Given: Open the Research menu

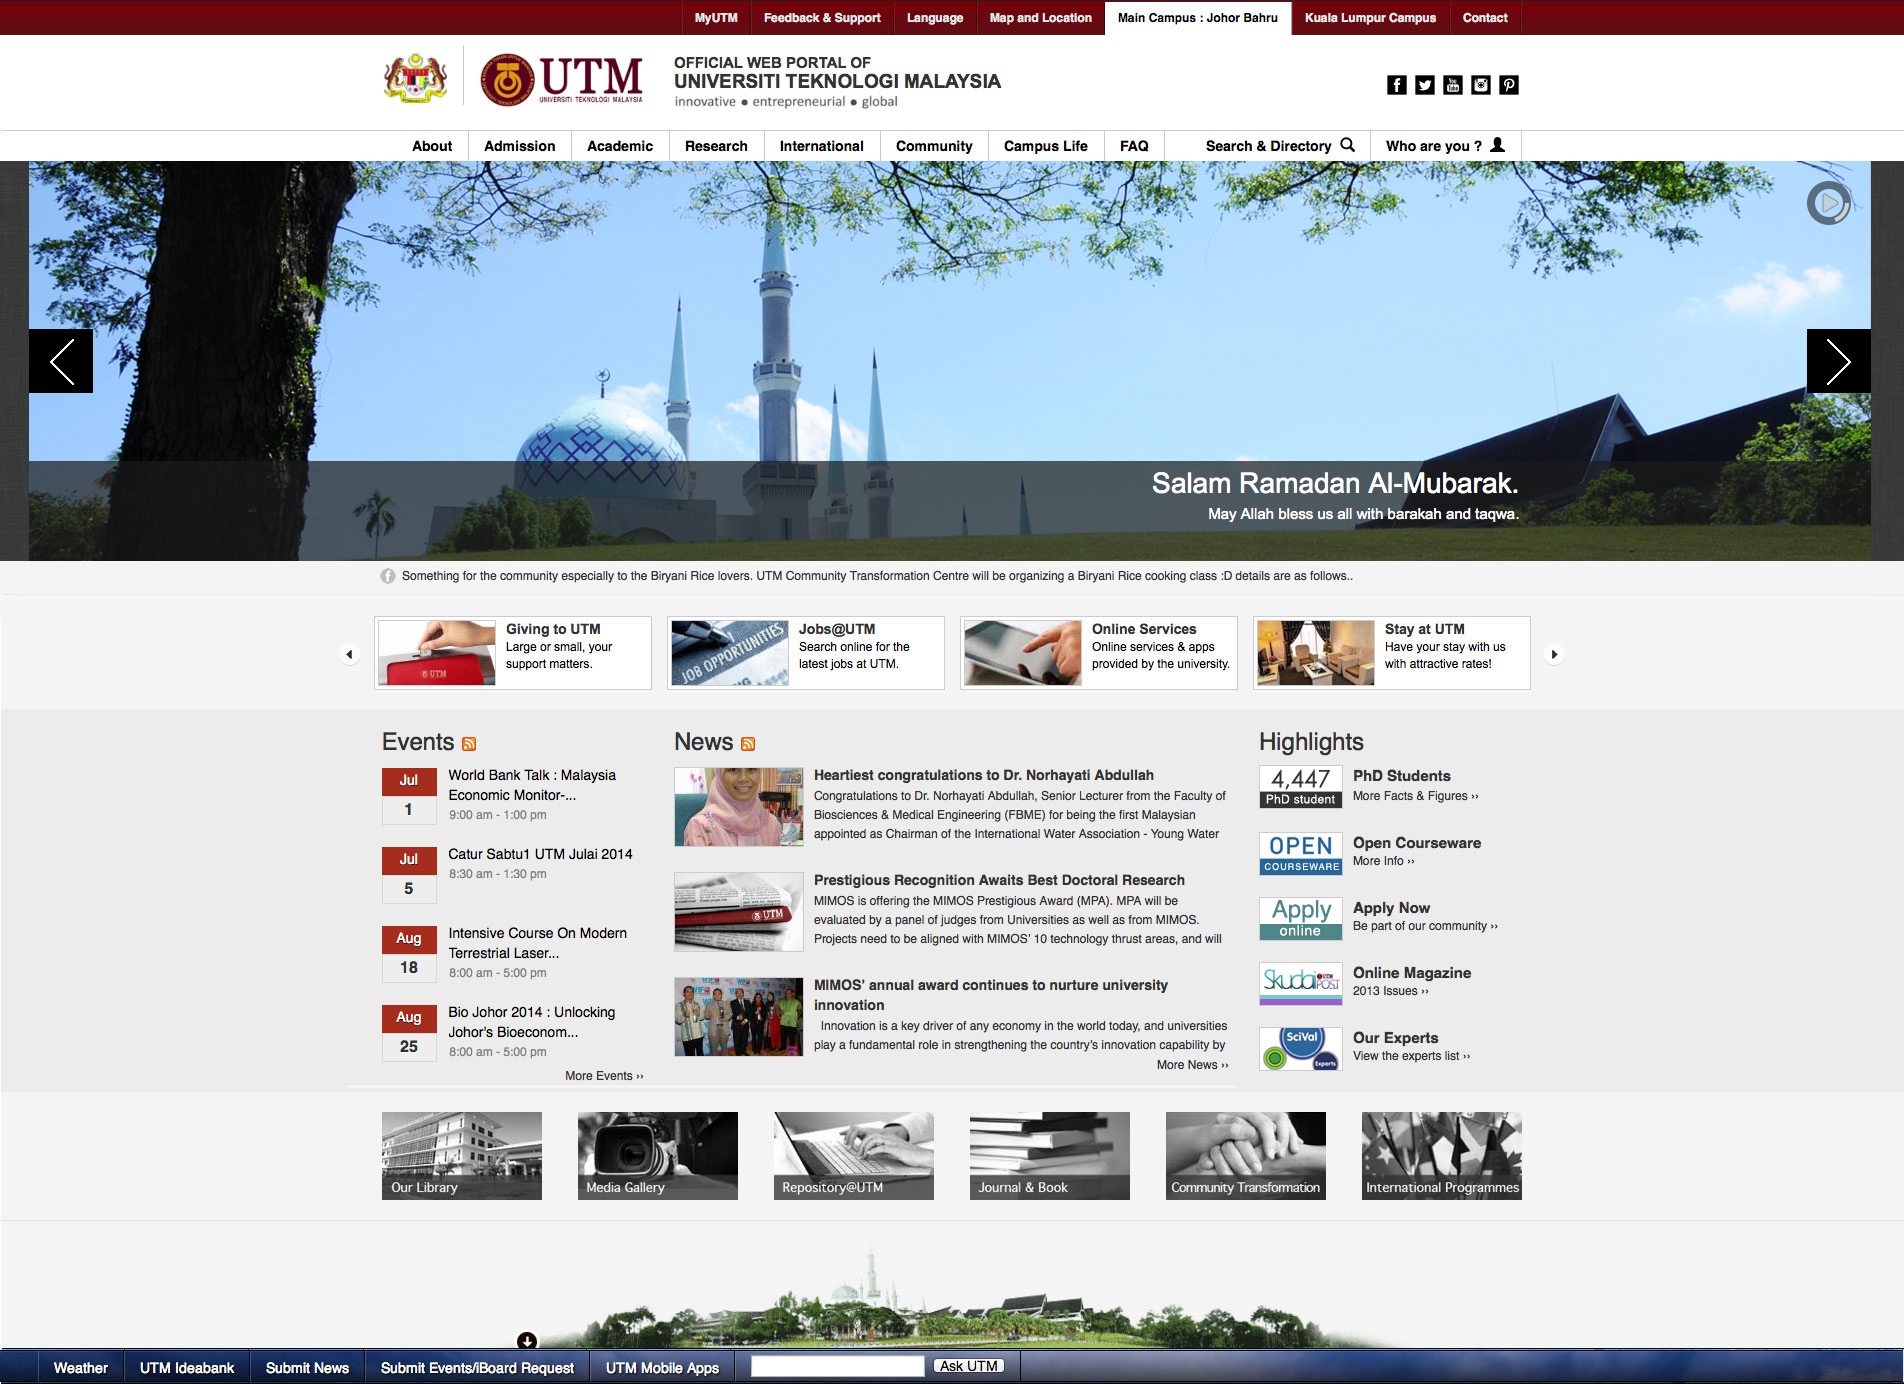Looking at the screenshot, I should pyautogui.click(x=716, y=146).
